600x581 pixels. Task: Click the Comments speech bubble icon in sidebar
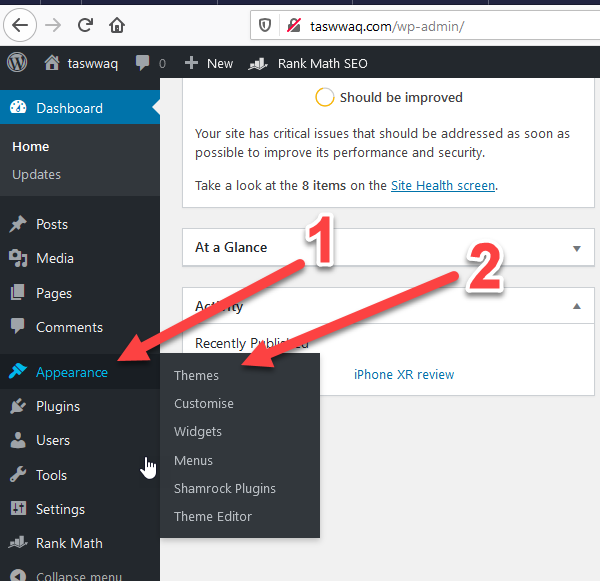[18, 326]
